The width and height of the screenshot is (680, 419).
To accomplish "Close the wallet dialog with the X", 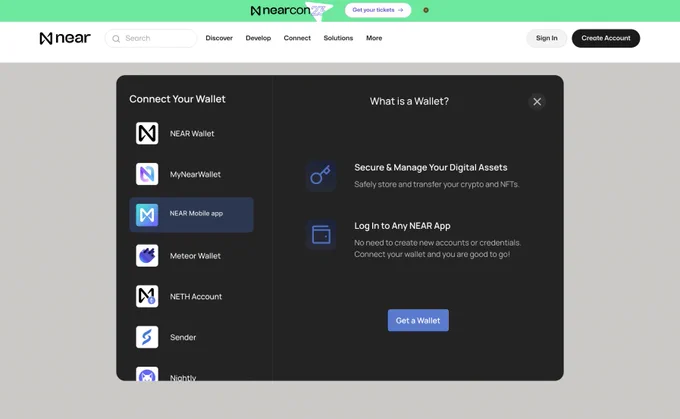I will (537, 101).
